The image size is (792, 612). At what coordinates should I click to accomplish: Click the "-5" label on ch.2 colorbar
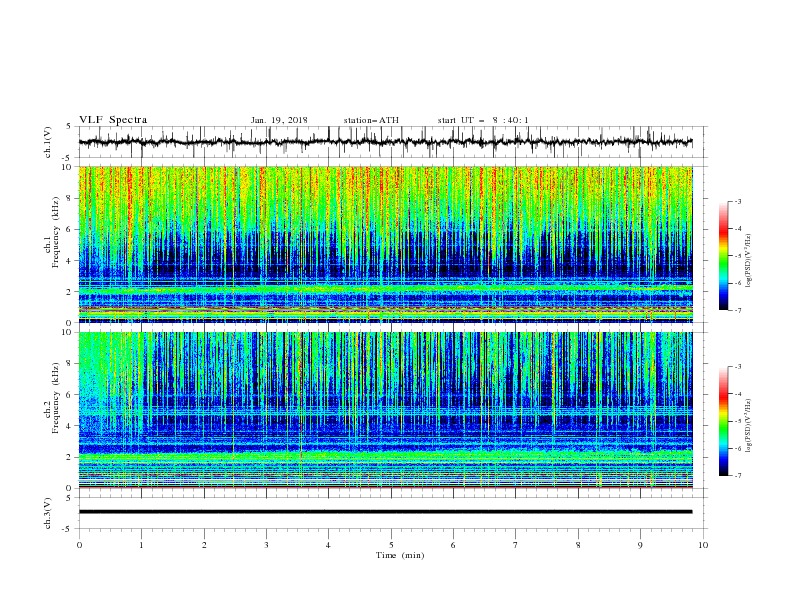pyautogui.click(x=738, y=421)
